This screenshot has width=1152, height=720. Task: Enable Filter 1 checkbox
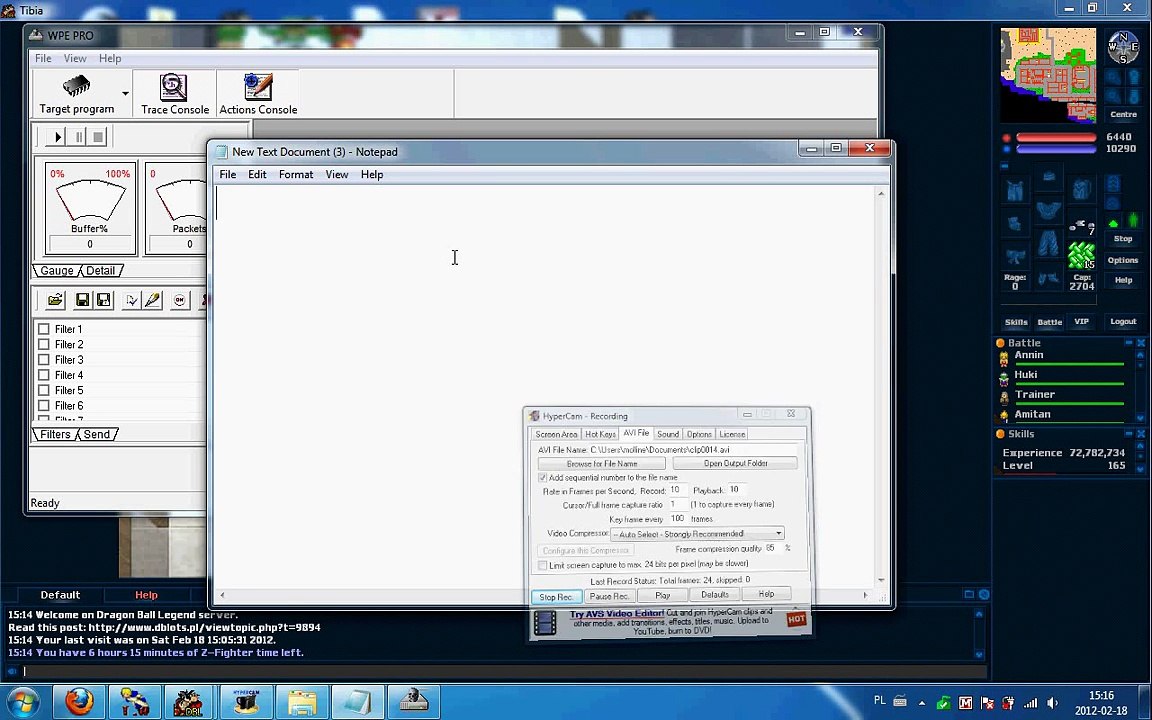tap(43, 329)
